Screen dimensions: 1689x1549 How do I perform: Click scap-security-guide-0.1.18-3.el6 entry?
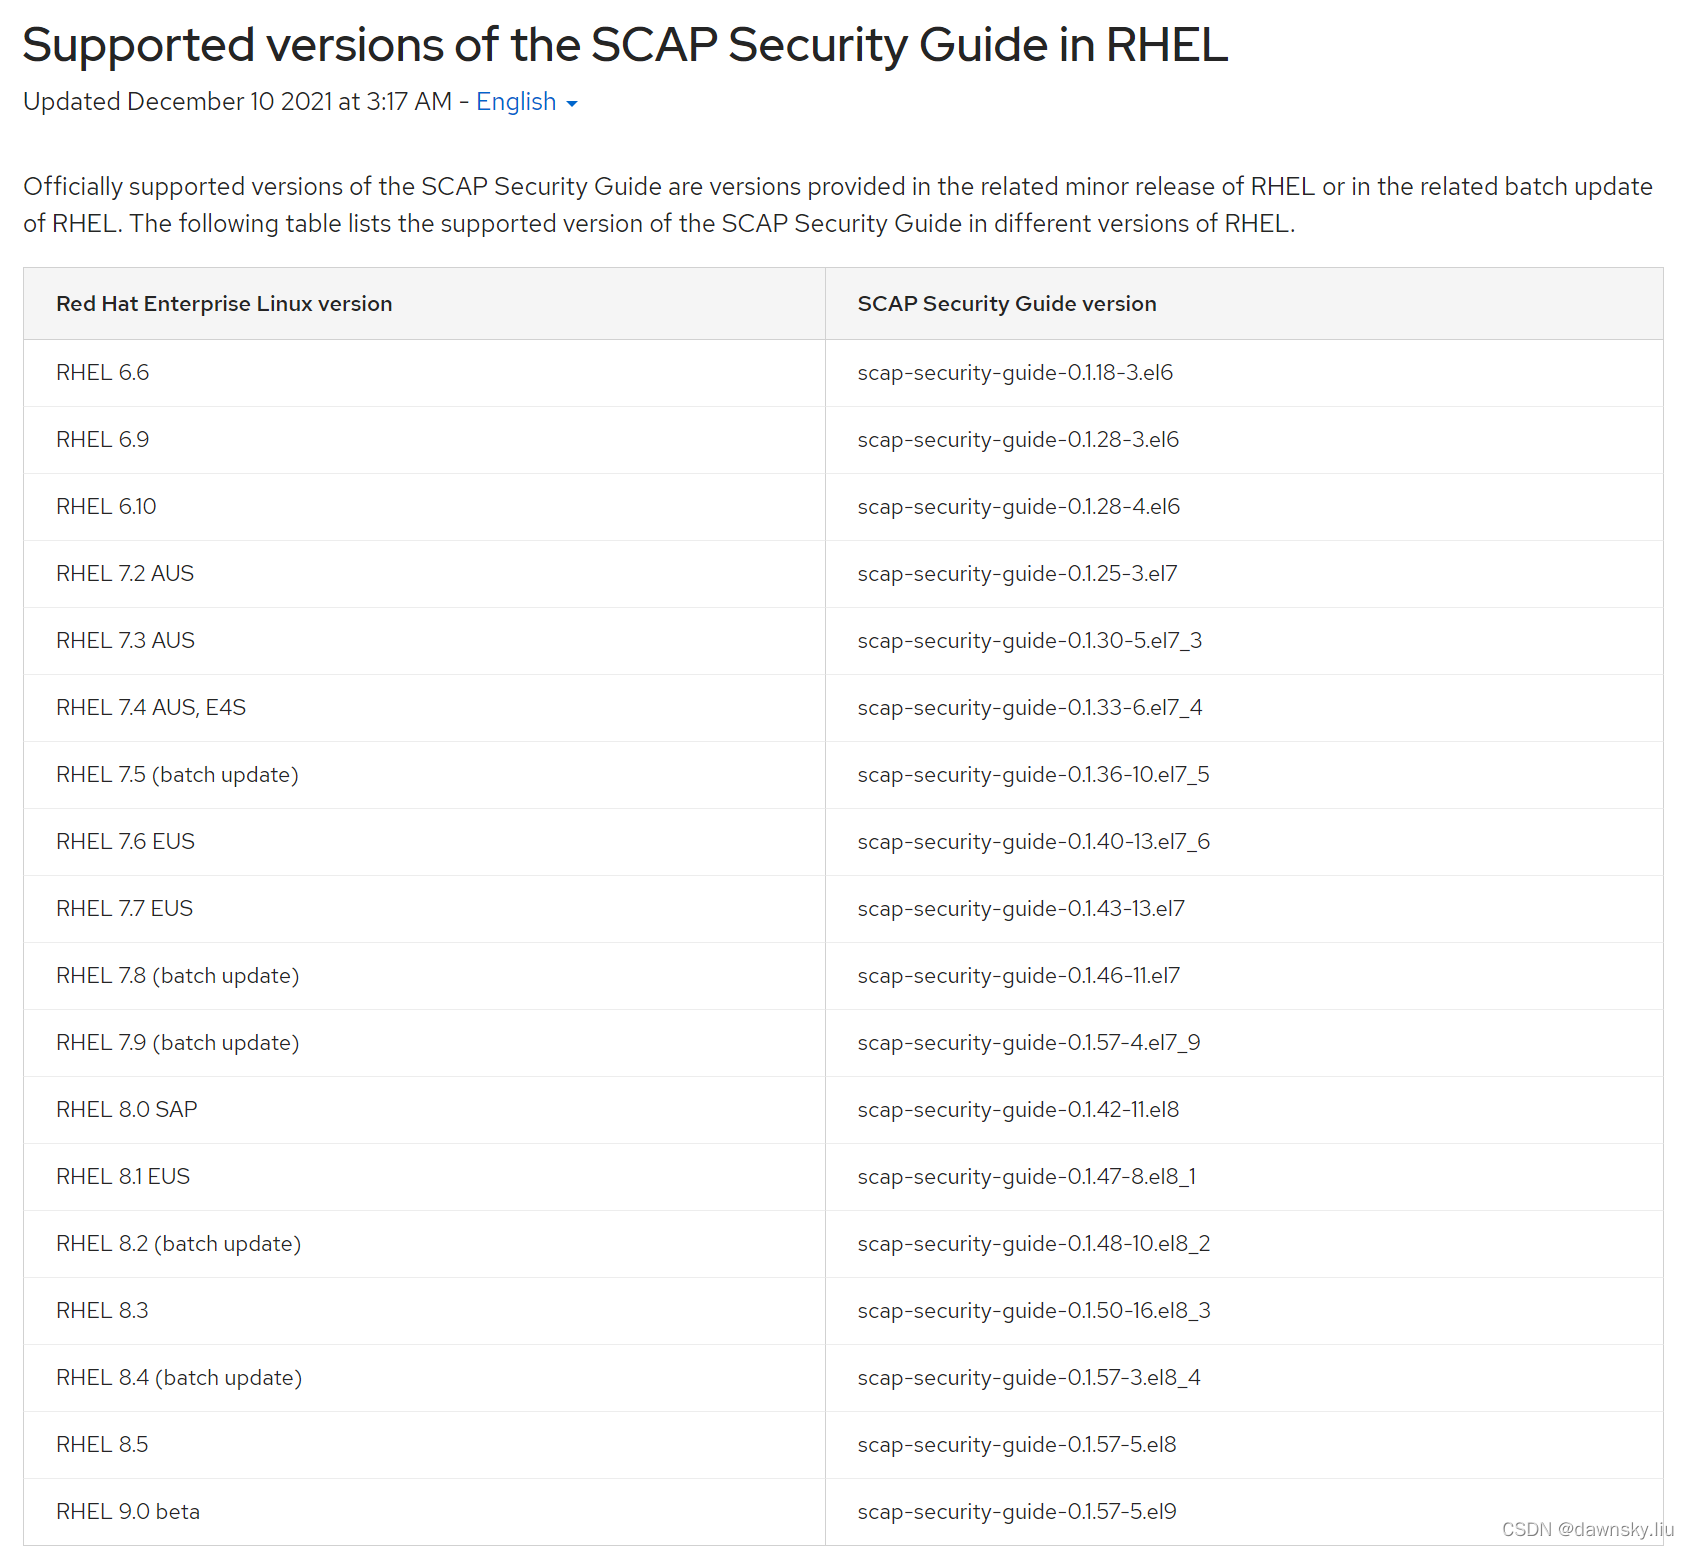(x=1015, y=372)
